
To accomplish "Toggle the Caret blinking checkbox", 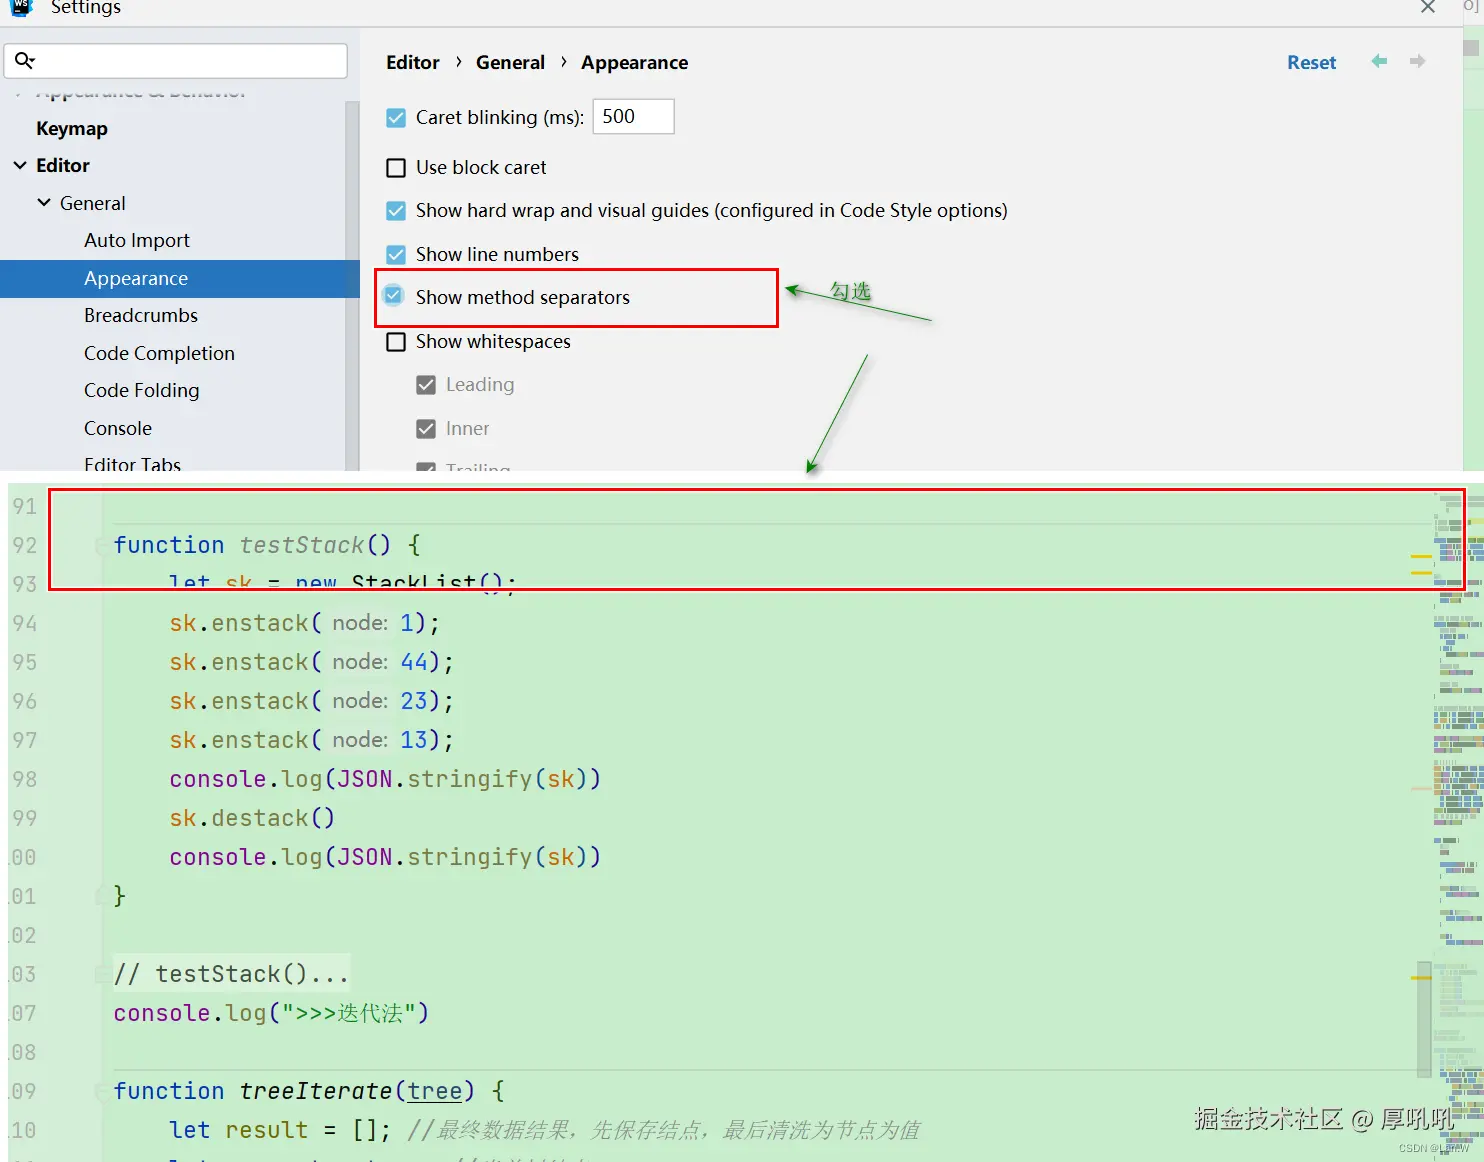I will pyautogui.click(x=396, y=118).
